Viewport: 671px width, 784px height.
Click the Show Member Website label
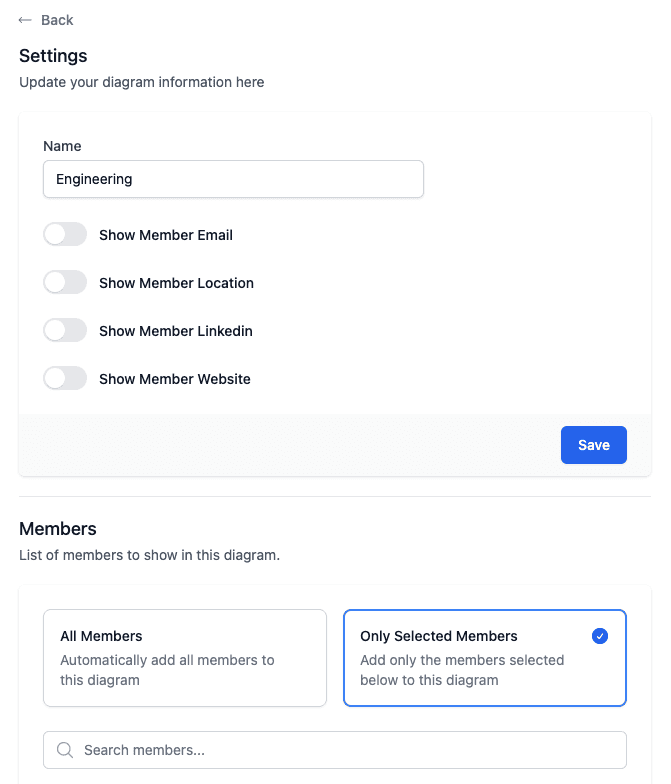[x=175, y=379]
